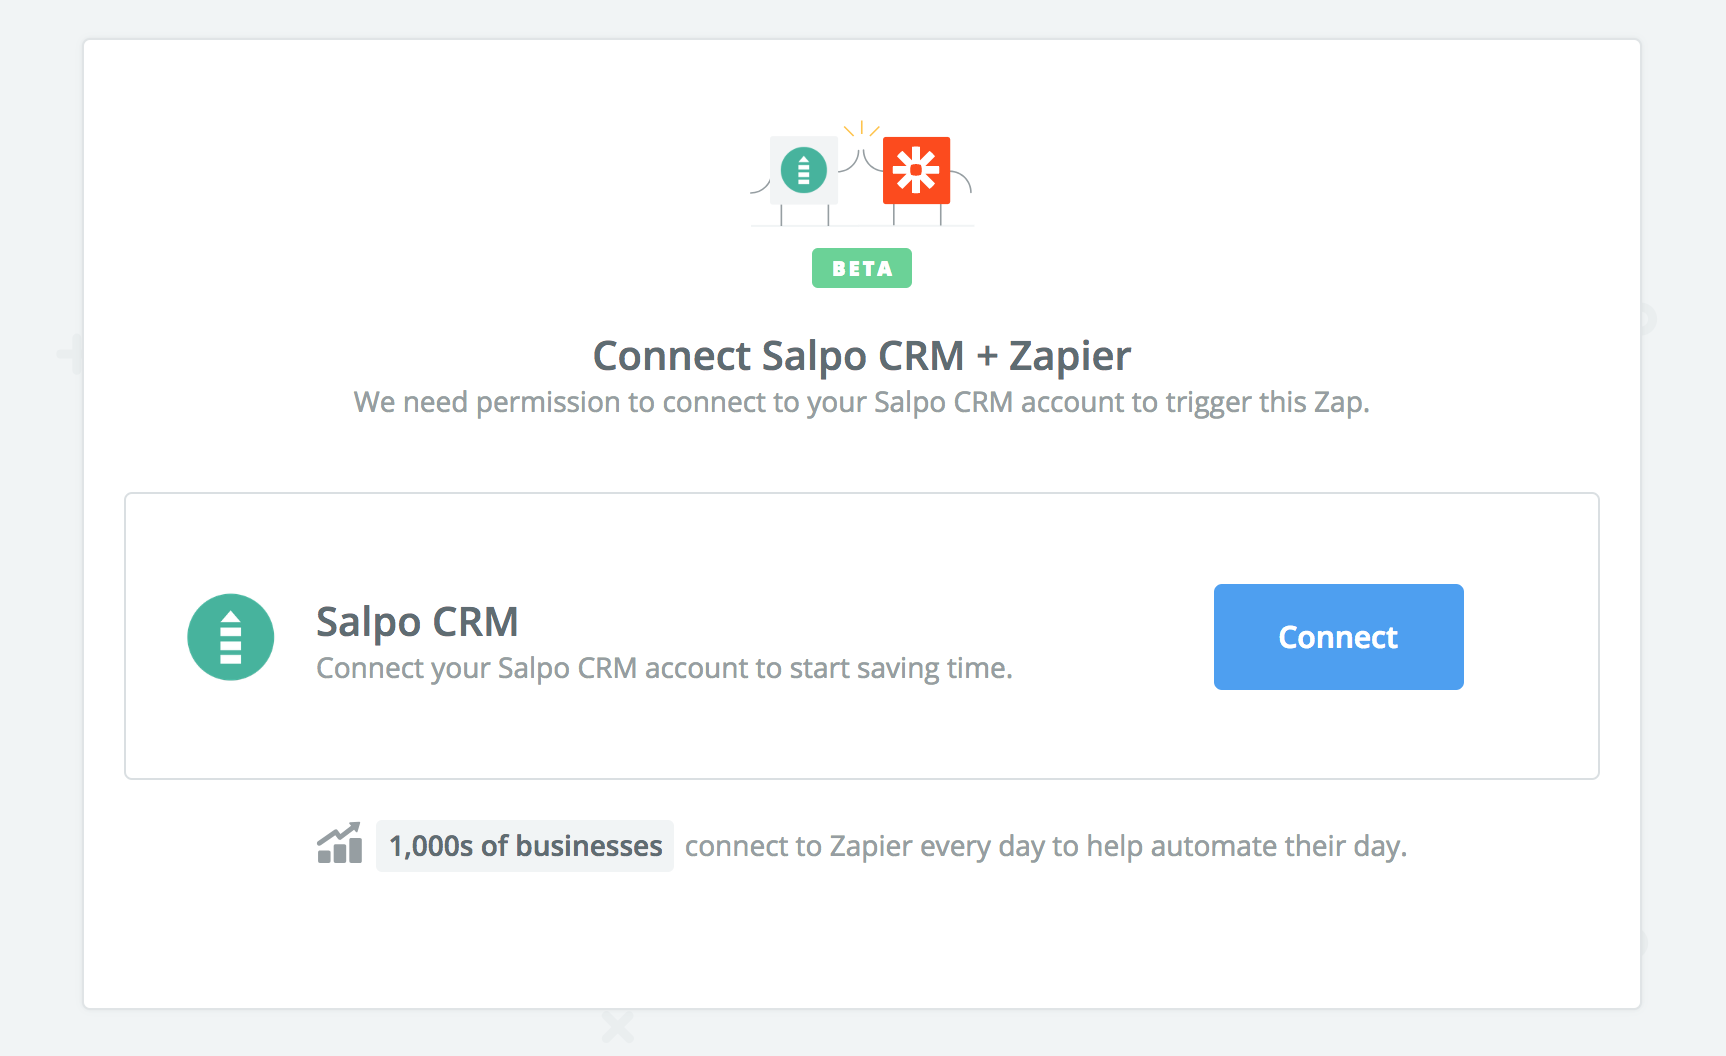Click the large Salpo CRM round logo
This screenshot has height=1056, width=1726.
tap(231, 637)
